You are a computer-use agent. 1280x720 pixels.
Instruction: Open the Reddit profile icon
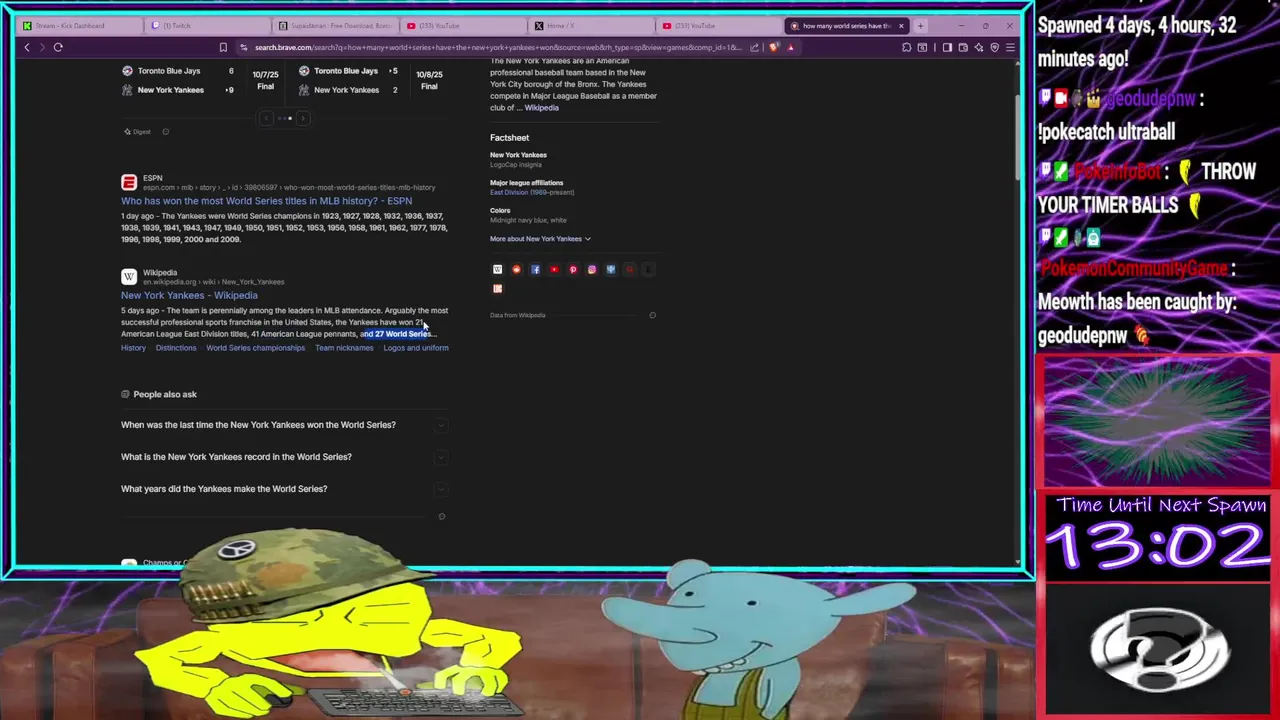(516, 269)
